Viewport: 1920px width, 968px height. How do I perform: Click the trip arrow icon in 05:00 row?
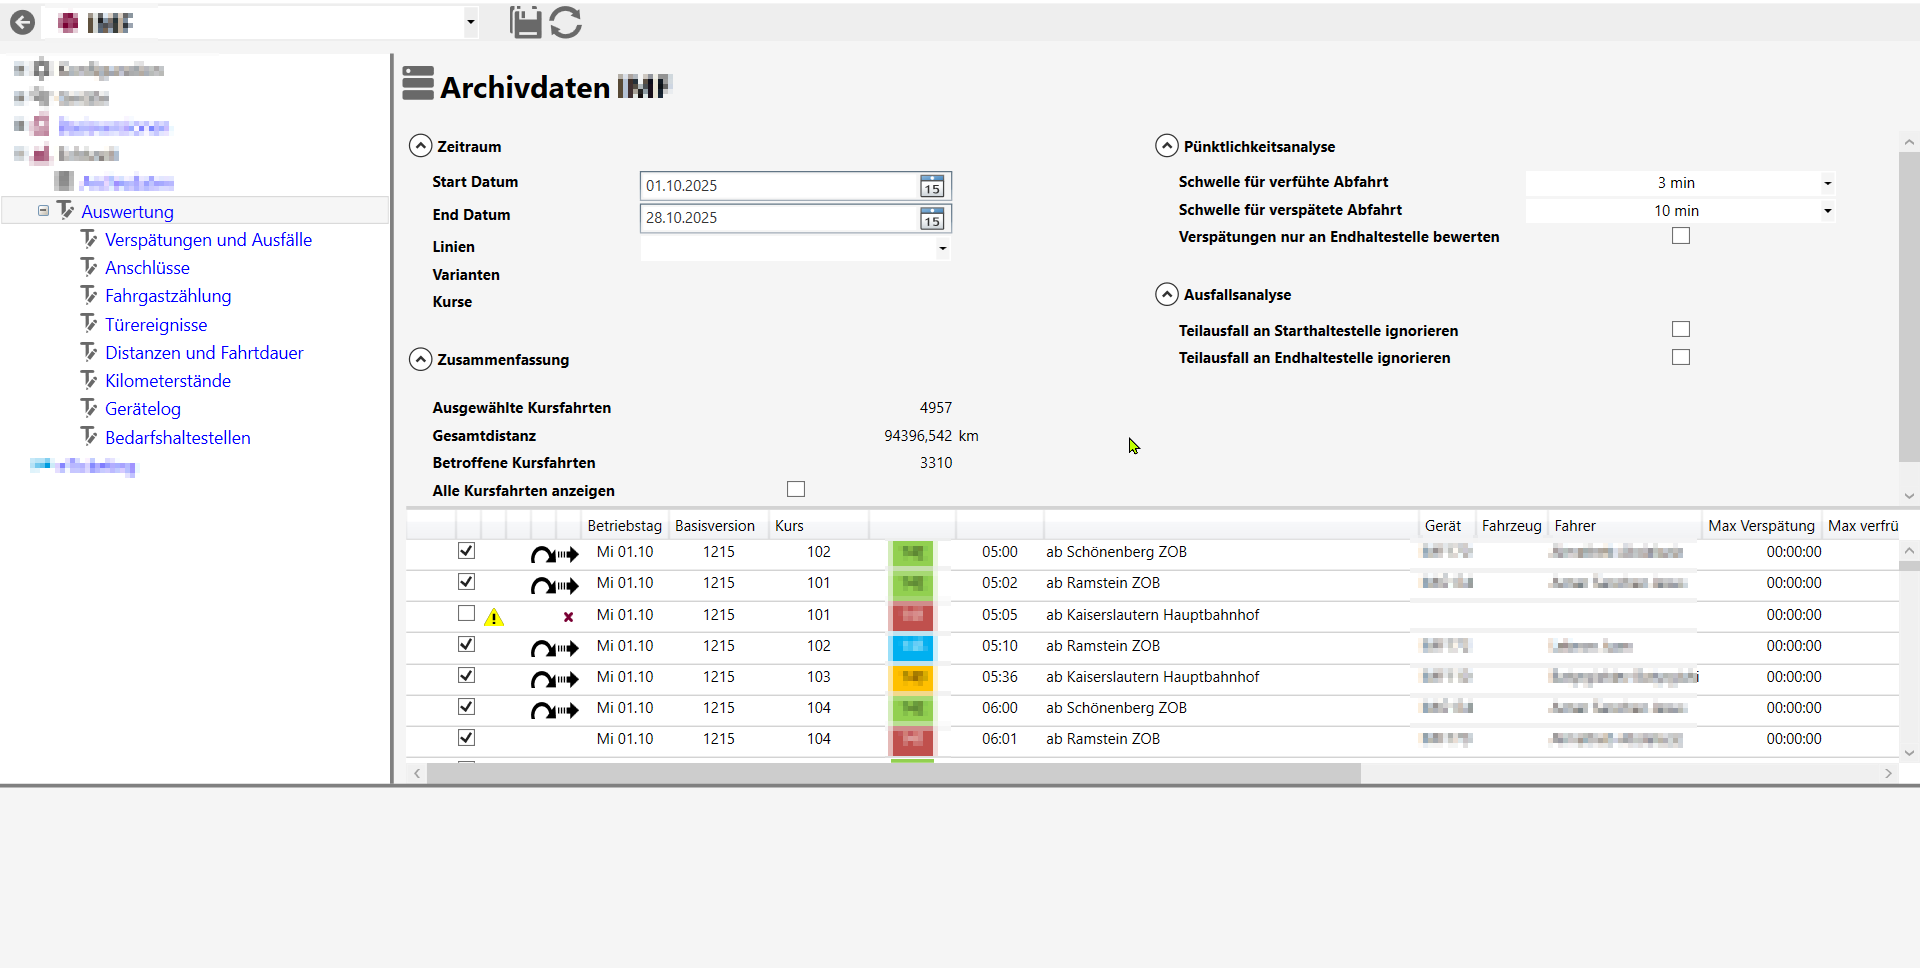click(554, 554)
